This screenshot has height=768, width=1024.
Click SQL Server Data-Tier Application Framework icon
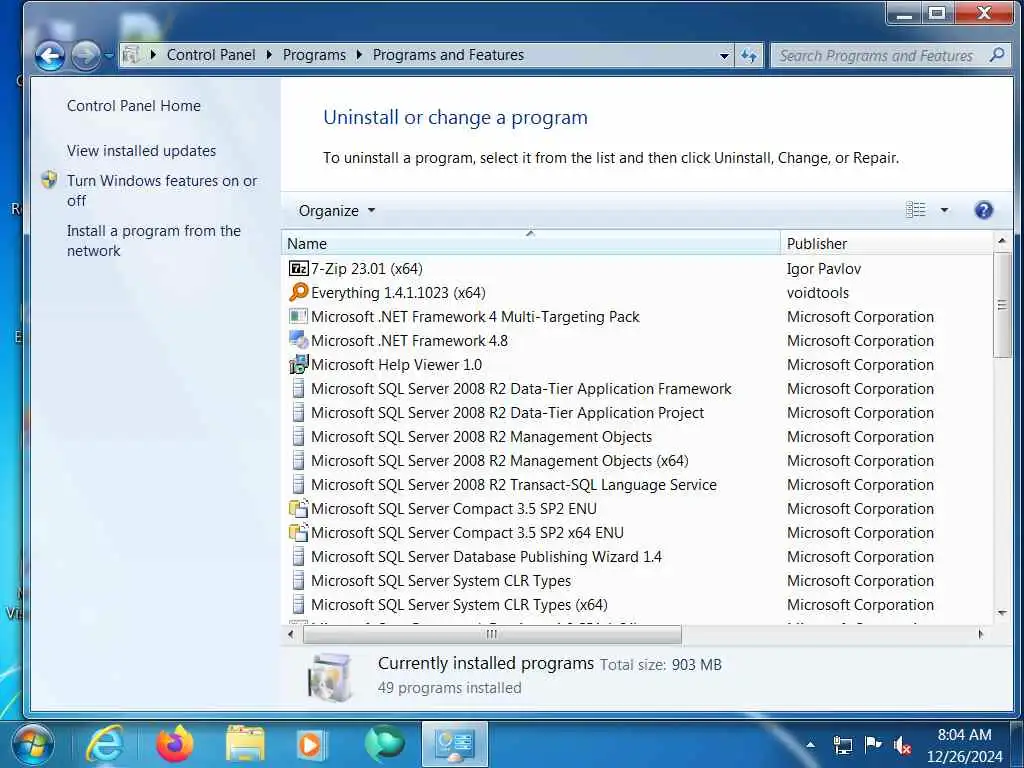[298, 389]
